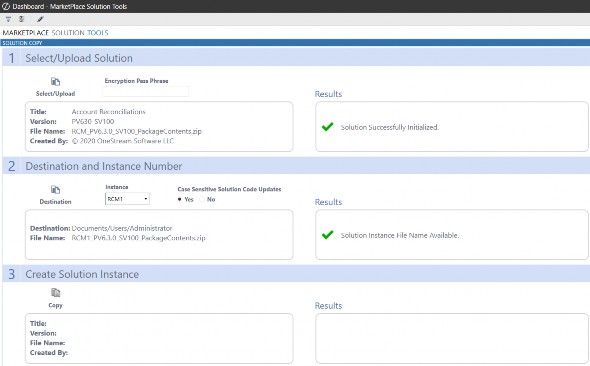This screenshot has height=366, width=590.
Task: Click the file name RCM1_PV6.3.0_SV100_PackageContents.zip
Action: pyautogui.click(x=138, y=238)
